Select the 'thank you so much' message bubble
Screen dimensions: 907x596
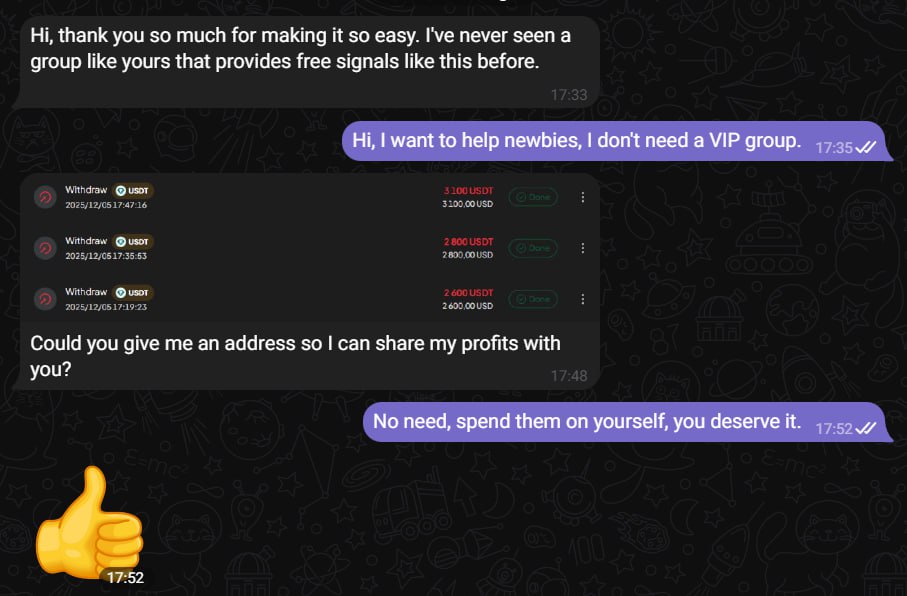300,50
